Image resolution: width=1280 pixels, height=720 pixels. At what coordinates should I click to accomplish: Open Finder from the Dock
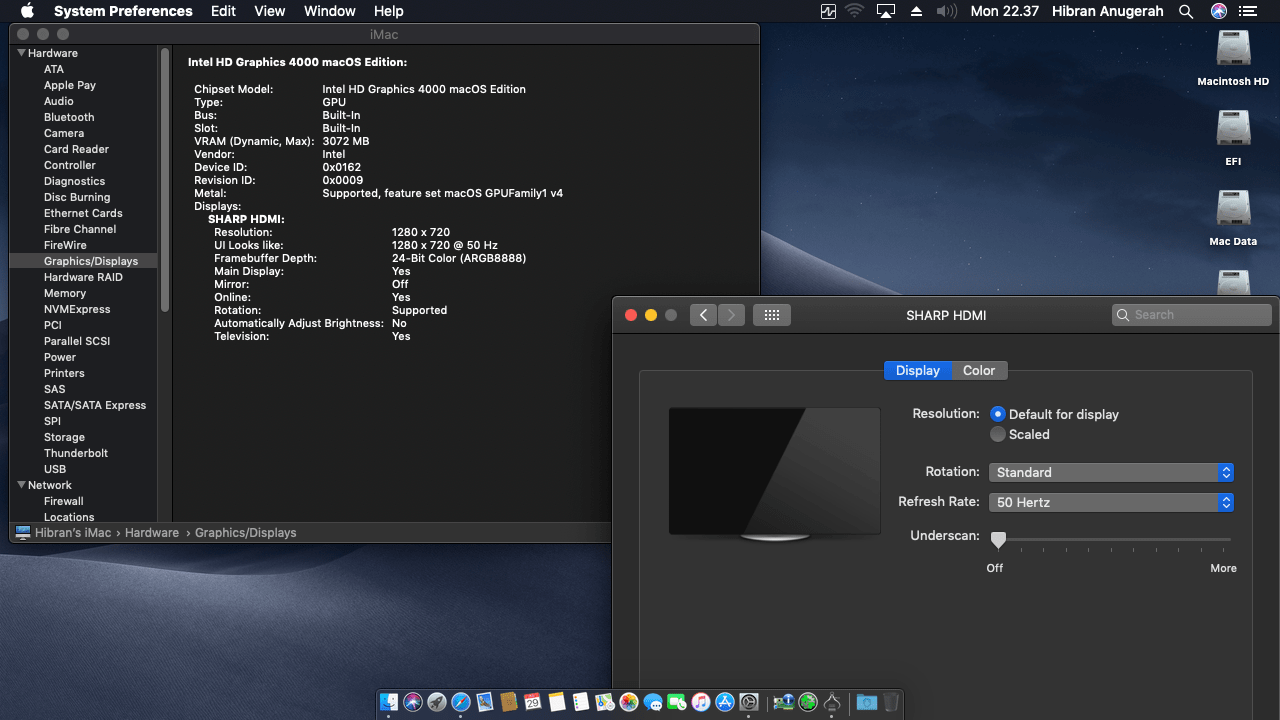pos(389,703)
